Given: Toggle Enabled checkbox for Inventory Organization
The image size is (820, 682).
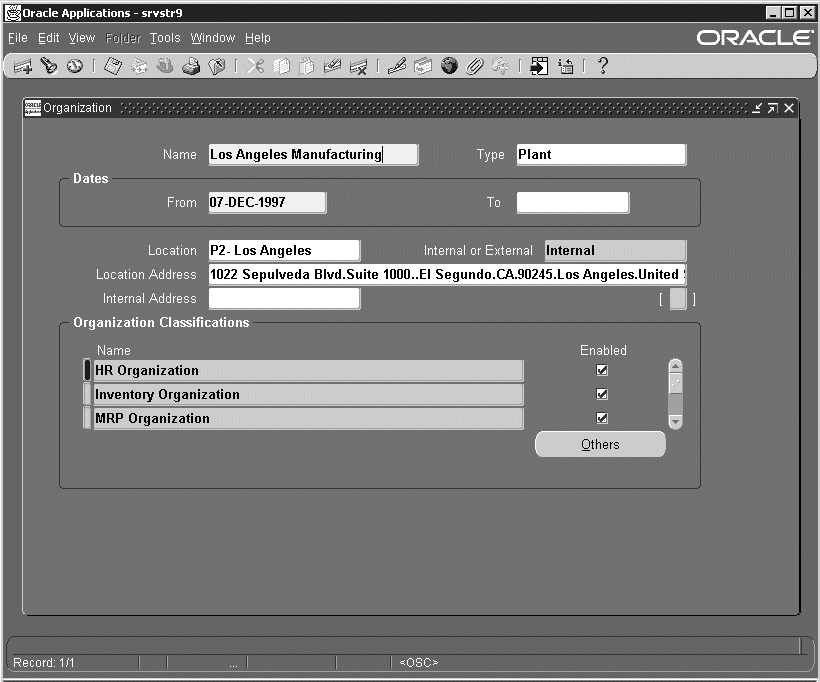Looking at the screenshot, I should click(x=602, y=394).
